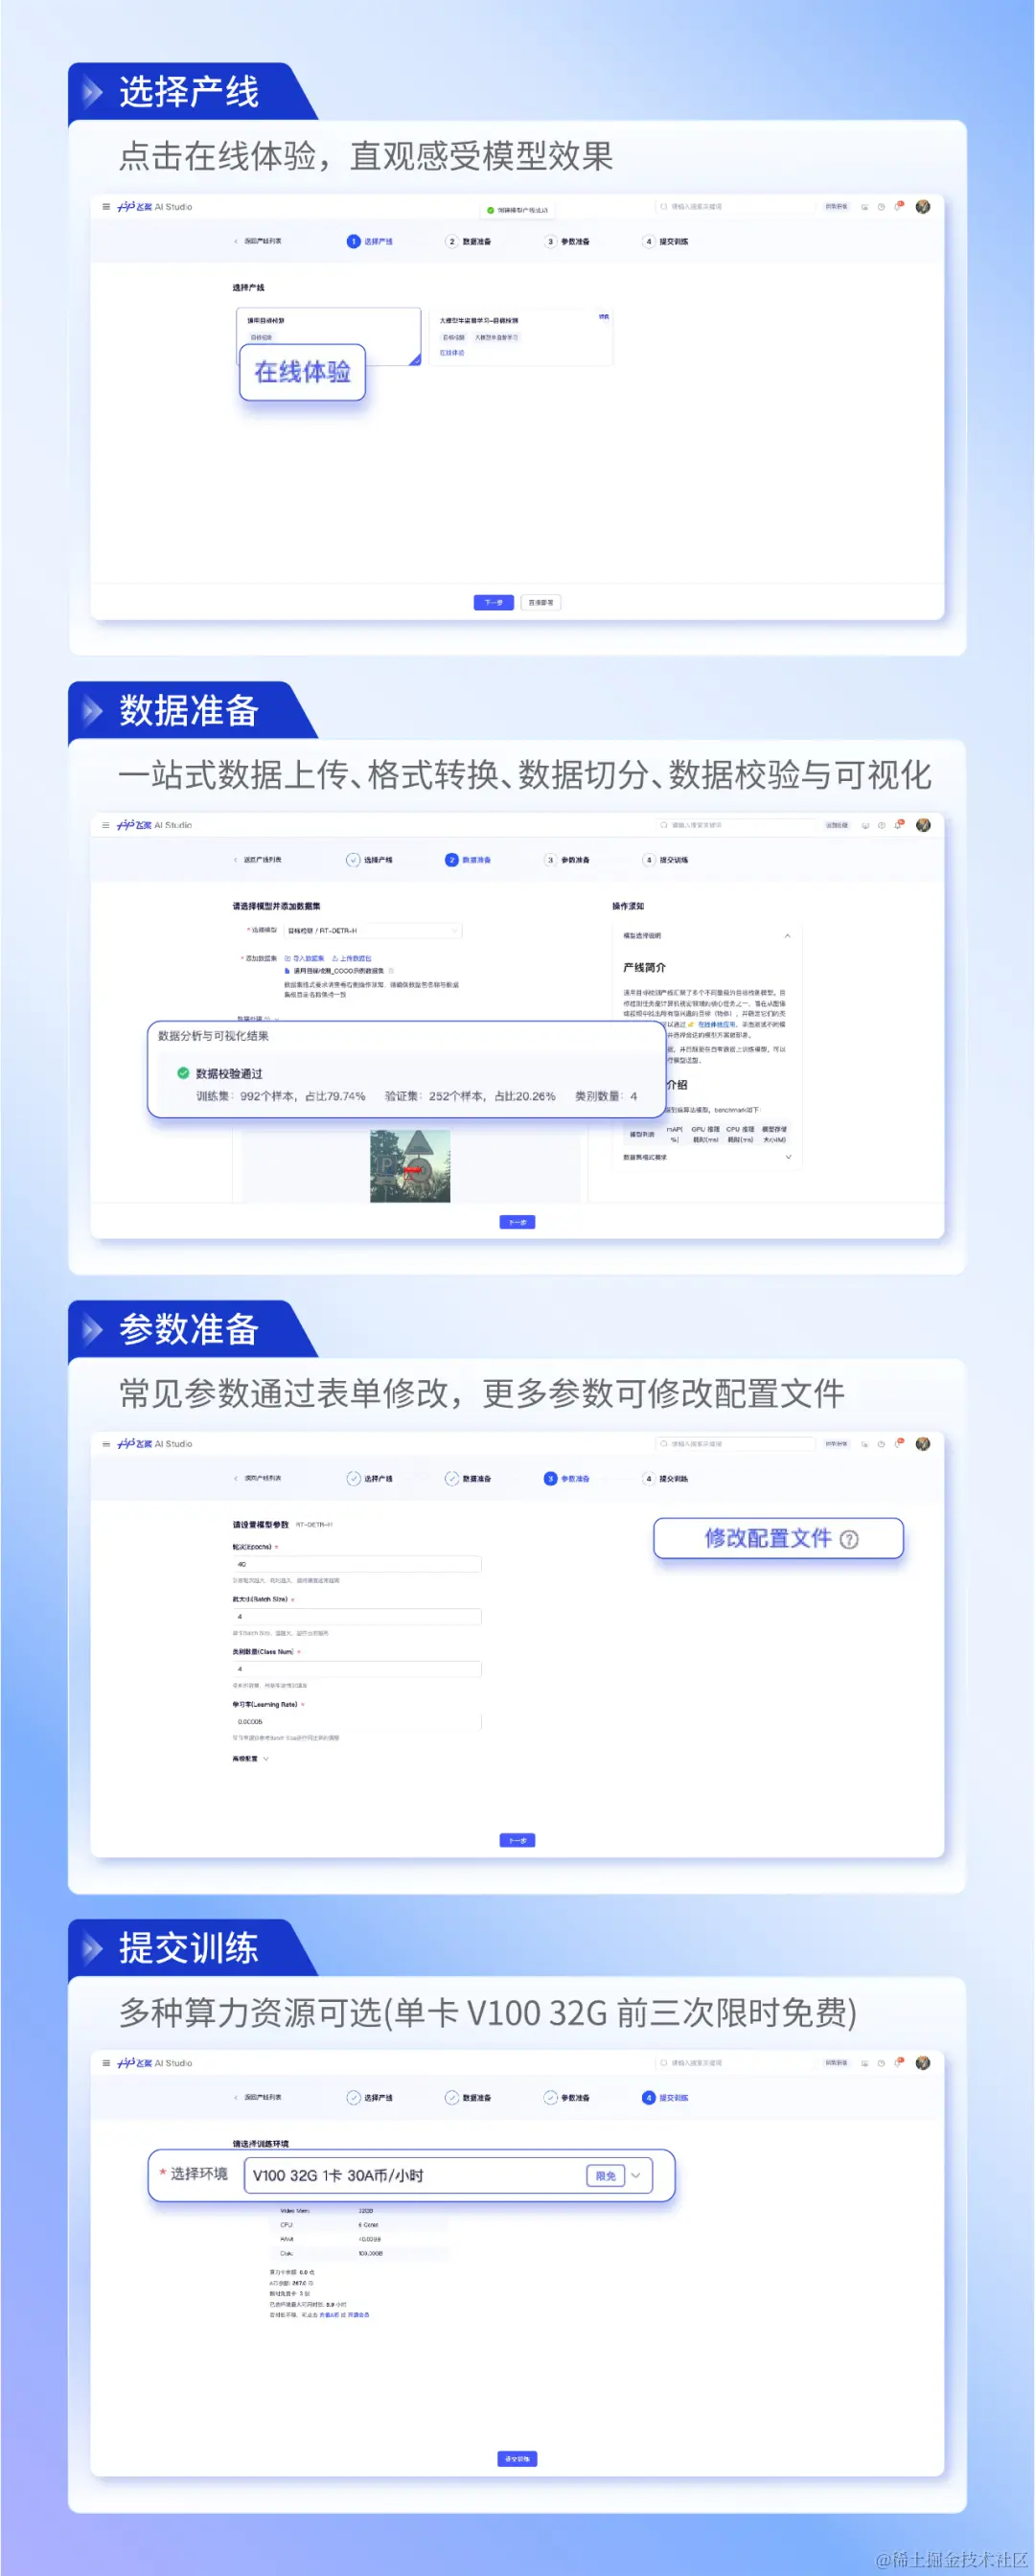The image size is (1035, 2576).
Task: Click the 直接部署 button
Action: tap(541, 603)
